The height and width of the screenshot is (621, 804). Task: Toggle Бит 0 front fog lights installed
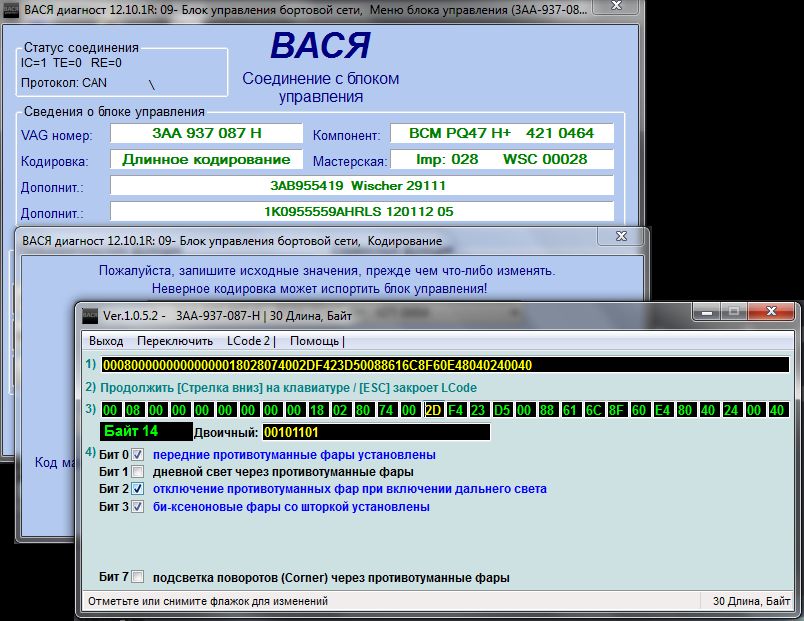click(137, 455)
